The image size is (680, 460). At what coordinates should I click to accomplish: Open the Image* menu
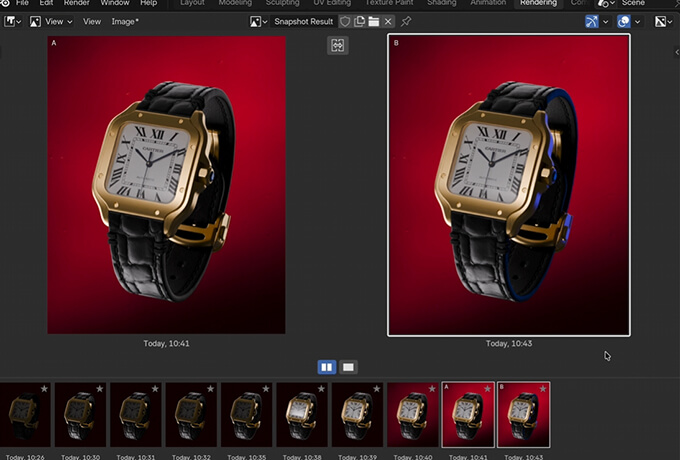125,21
